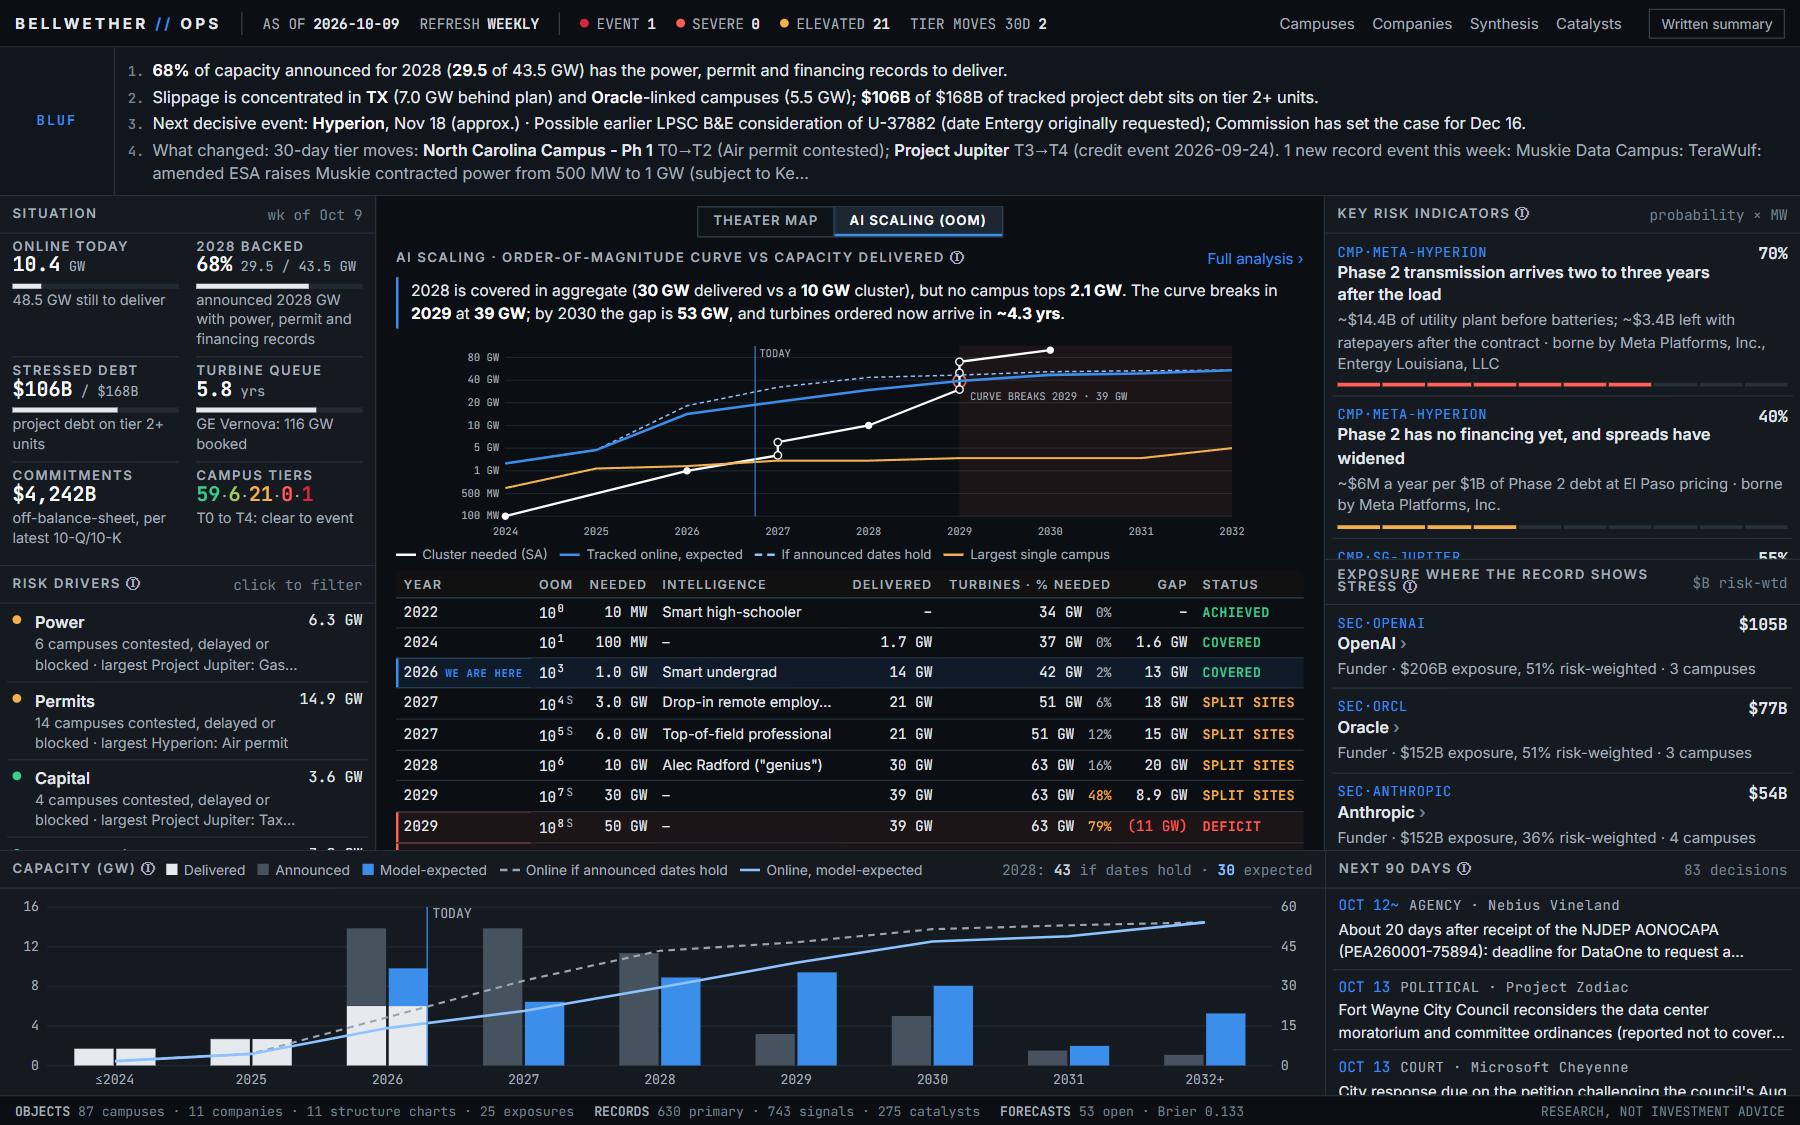This screenshot has height=1125, width=1800.
Task: Toggle Announced gray legend swatch
Action: [263, 870]
